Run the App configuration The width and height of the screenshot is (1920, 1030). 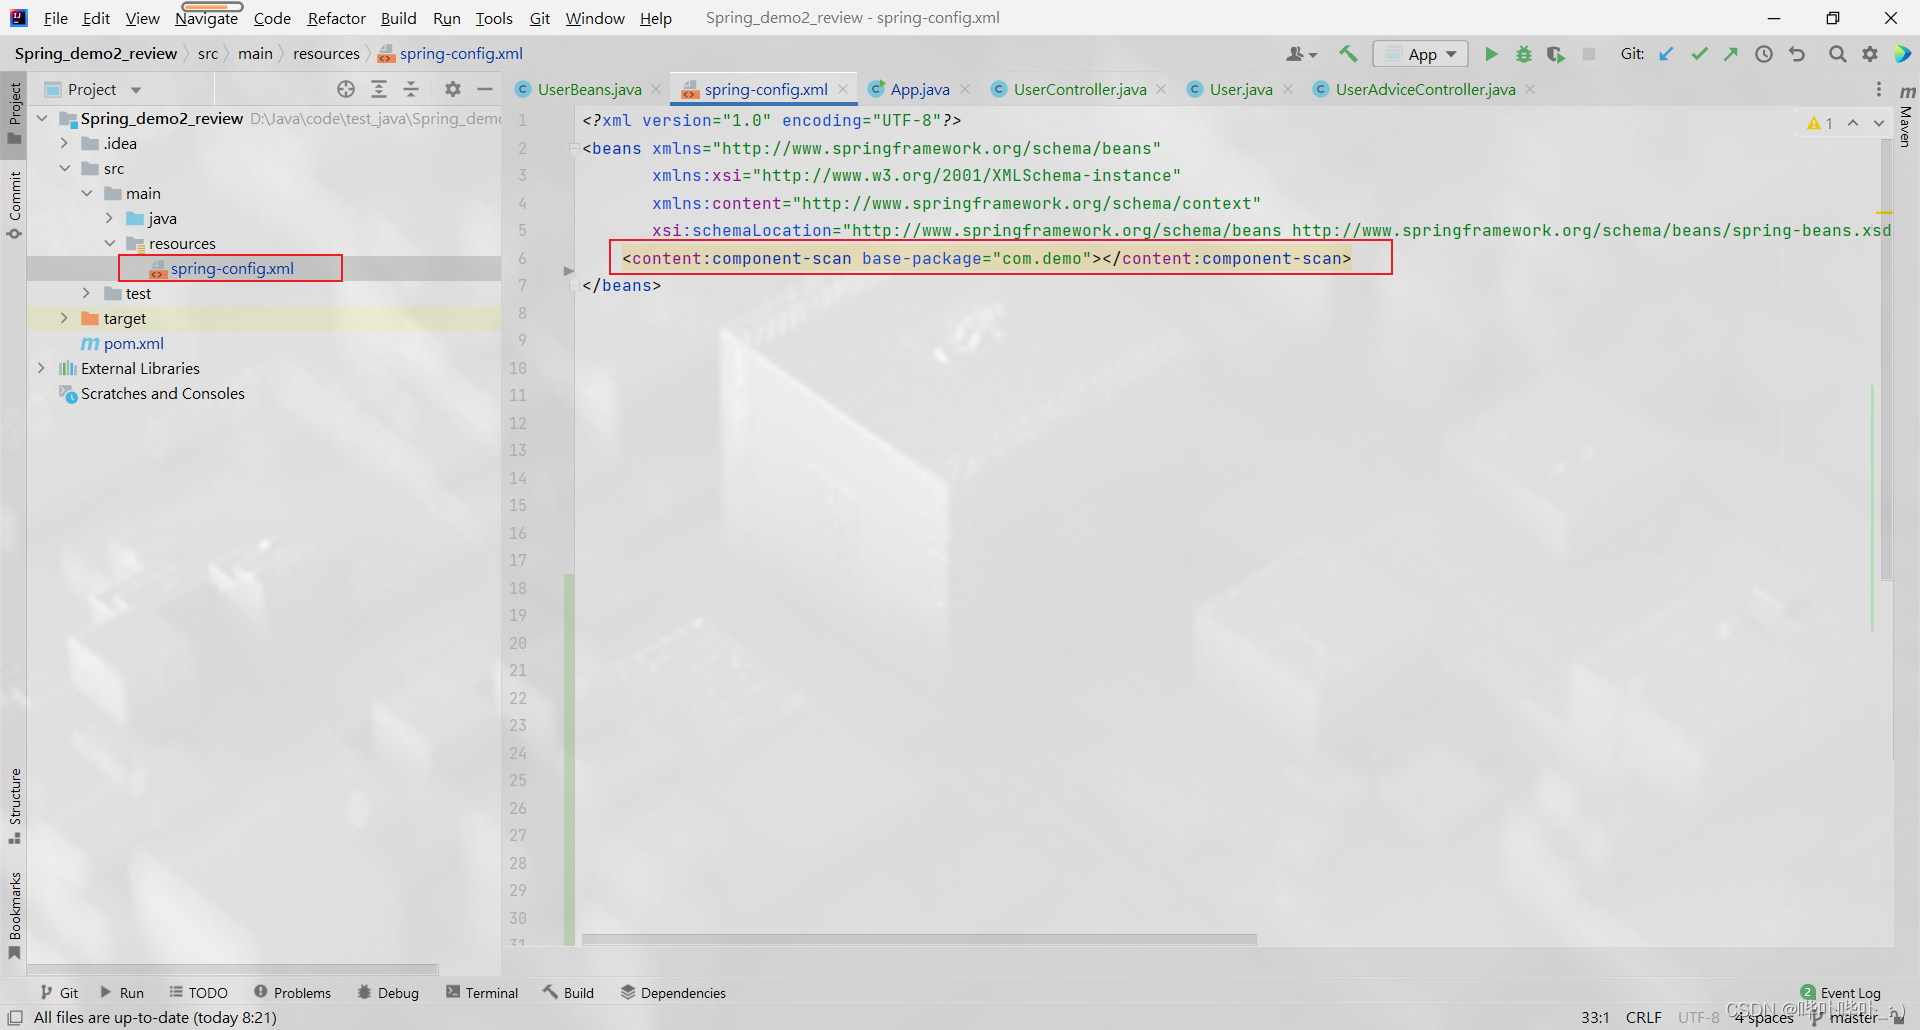(1491, 54)
